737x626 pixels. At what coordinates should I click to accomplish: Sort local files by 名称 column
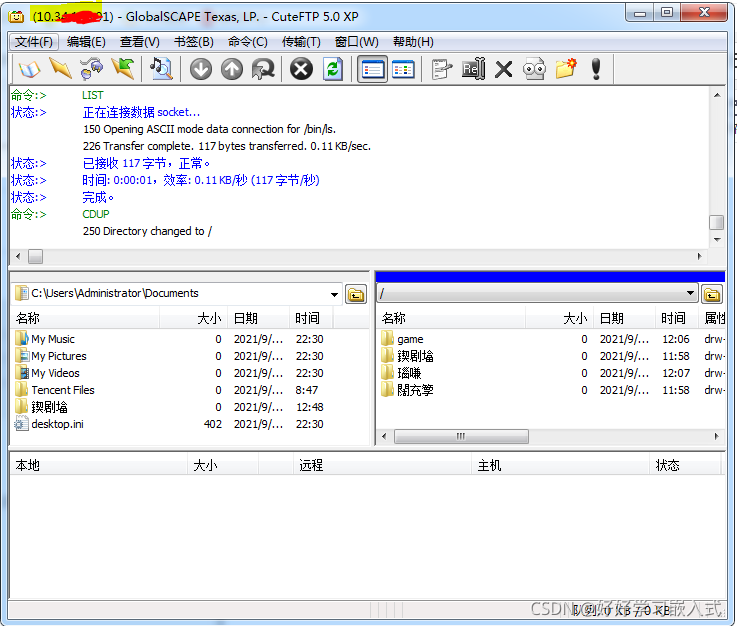pos(85,318)
